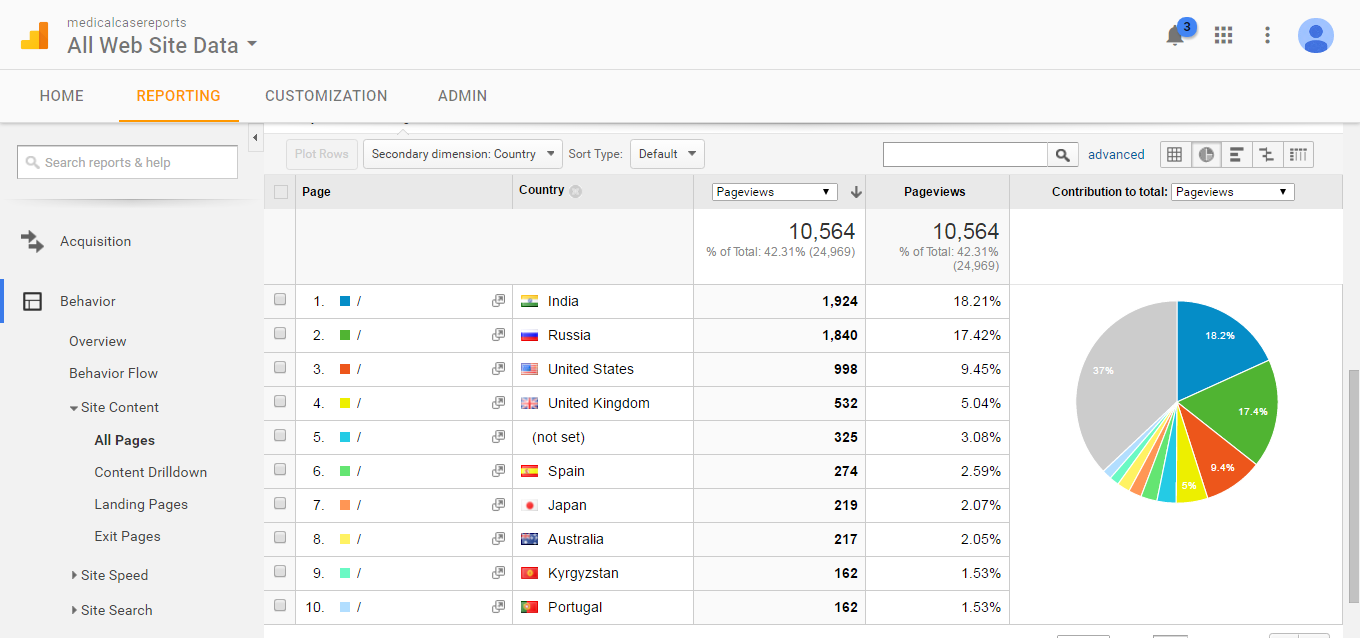Open the ADMIN tab
The height and width of the screenshot is (638, 1360).
pyautogui.click(x=463, y=96)
